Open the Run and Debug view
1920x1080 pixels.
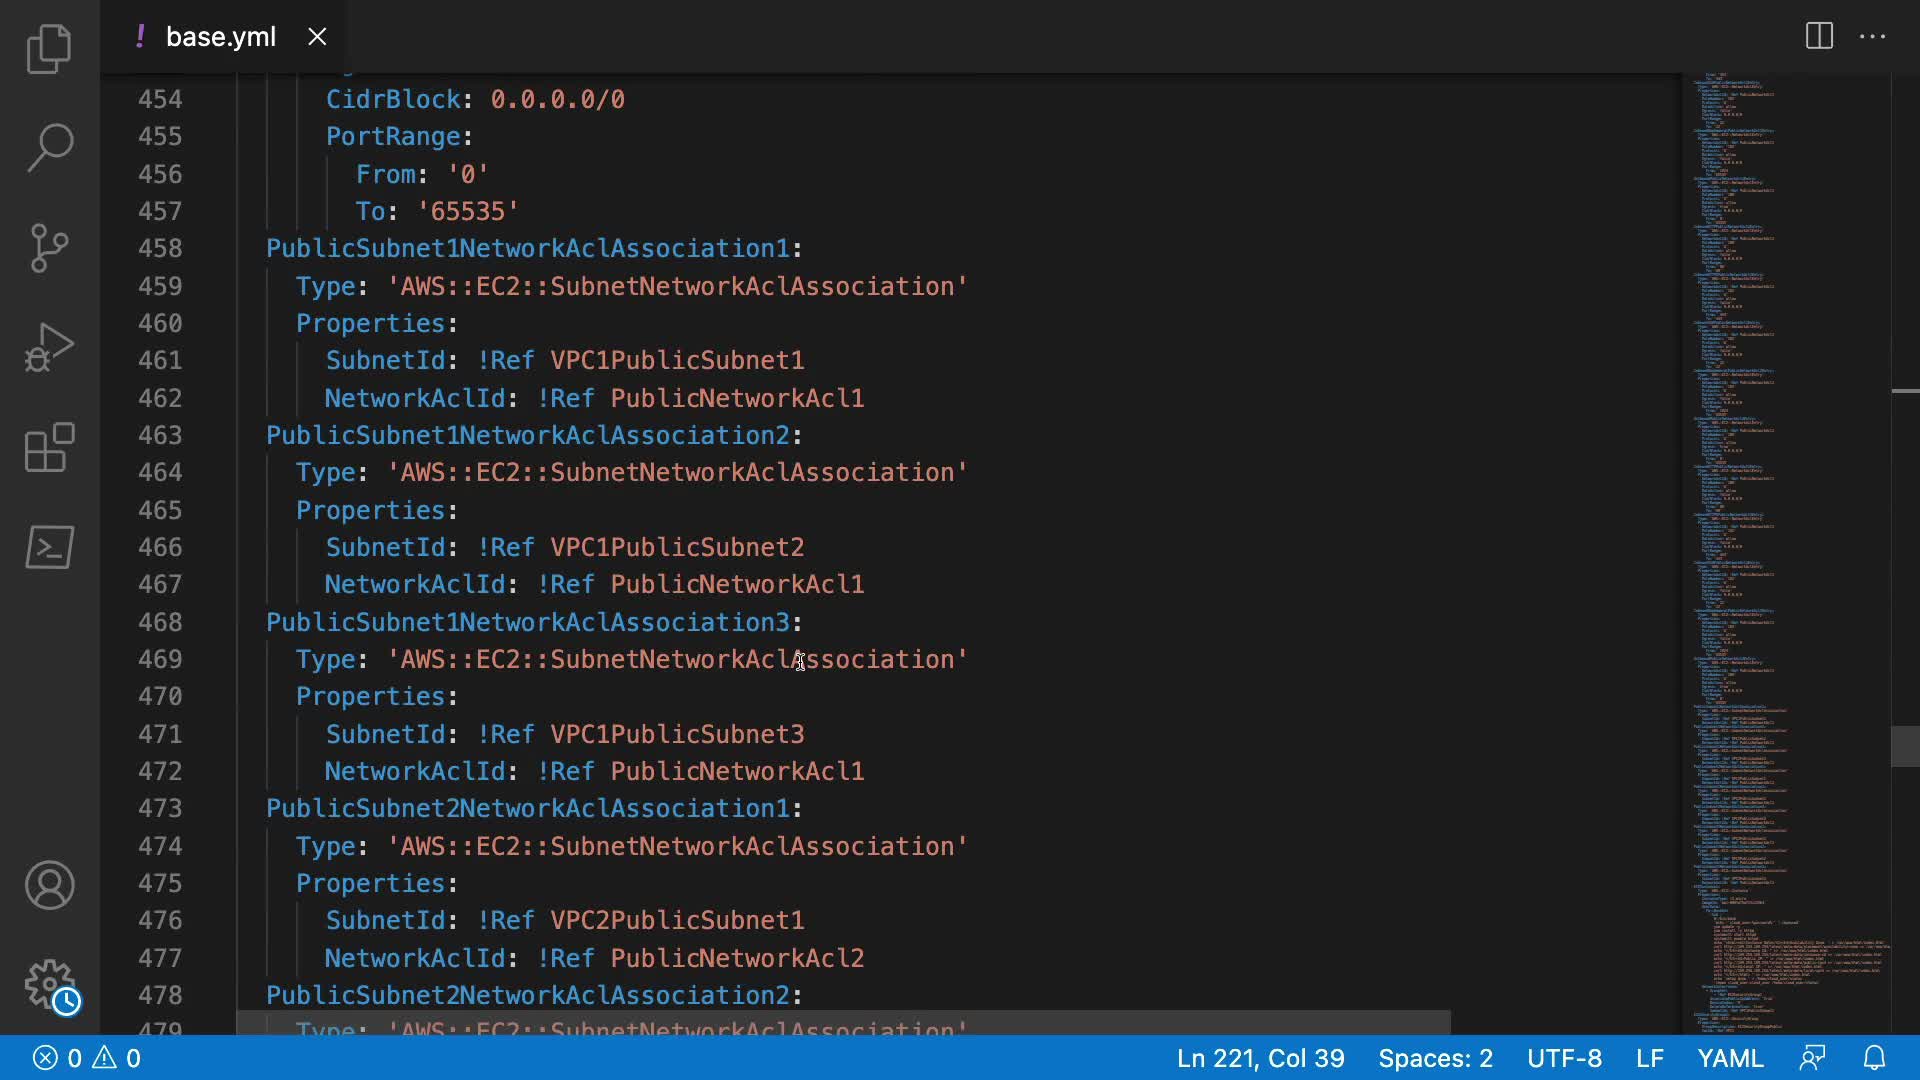click(49, 347)
